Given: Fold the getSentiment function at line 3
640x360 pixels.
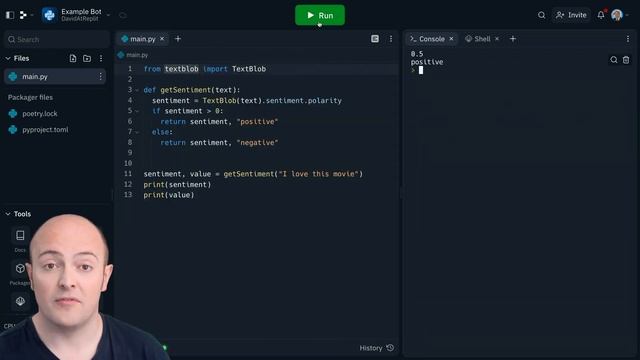Looking at the screenshot, I should pos(137,90).
